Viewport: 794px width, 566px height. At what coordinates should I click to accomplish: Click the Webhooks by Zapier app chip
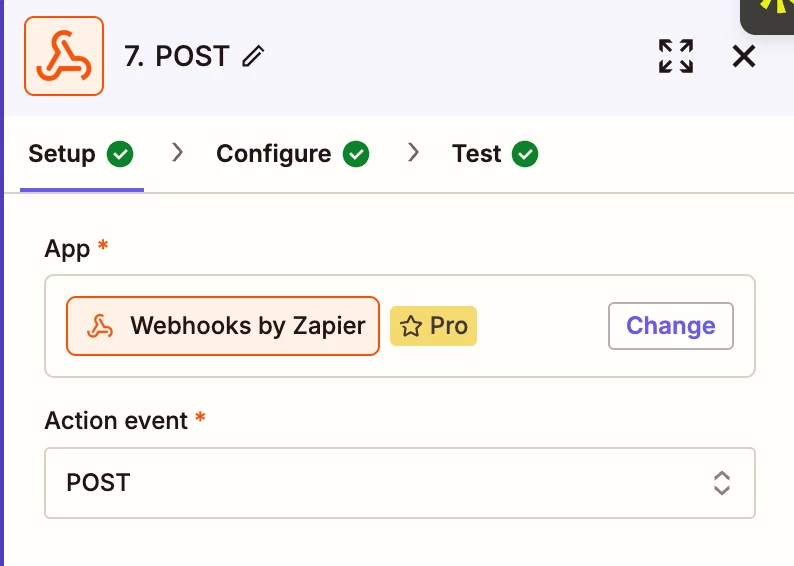pos(223,326)
